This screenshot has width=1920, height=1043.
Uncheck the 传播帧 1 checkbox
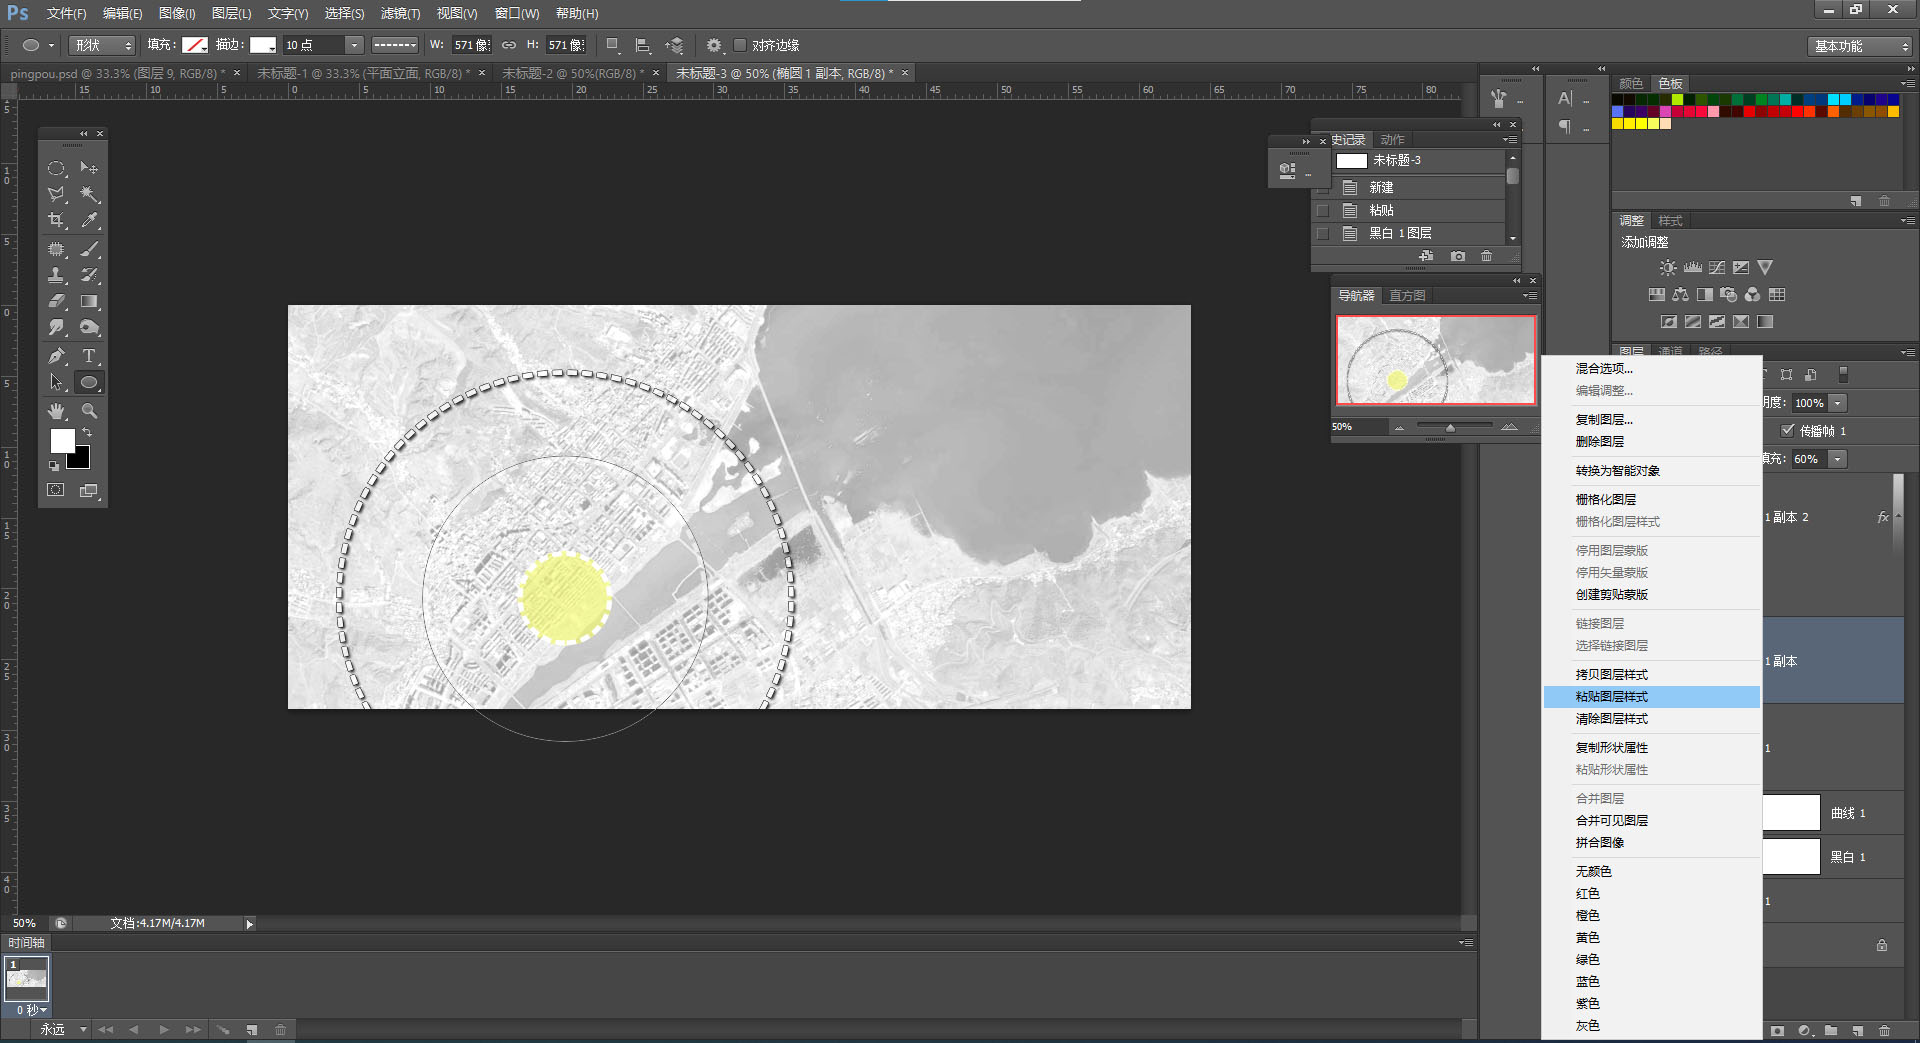[1788, 431]
